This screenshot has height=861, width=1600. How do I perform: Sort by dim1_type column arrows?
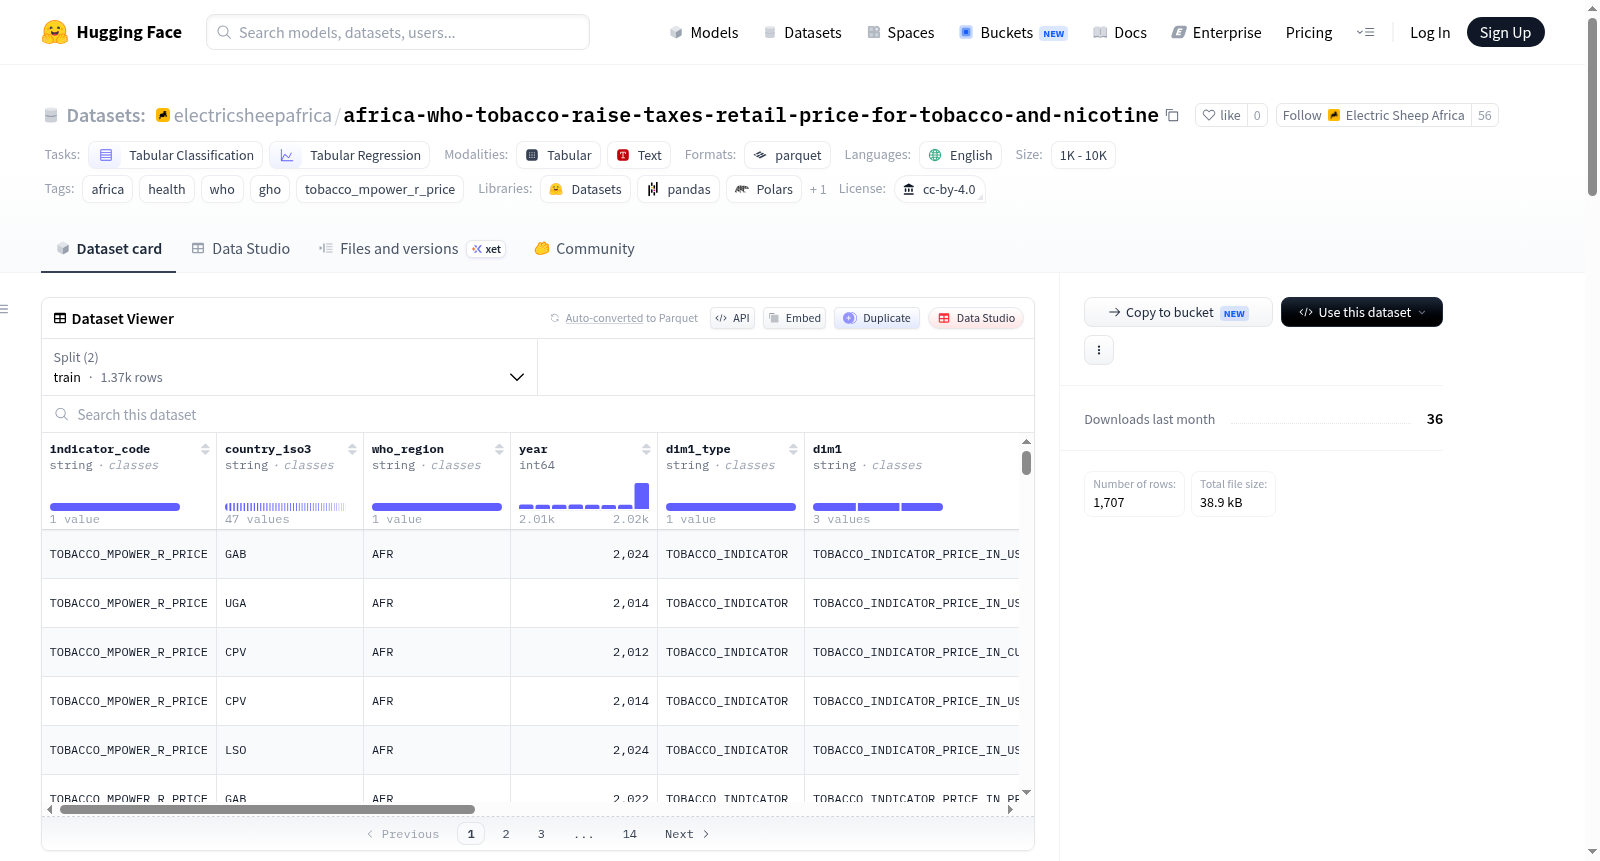click(x=793, y=449)
